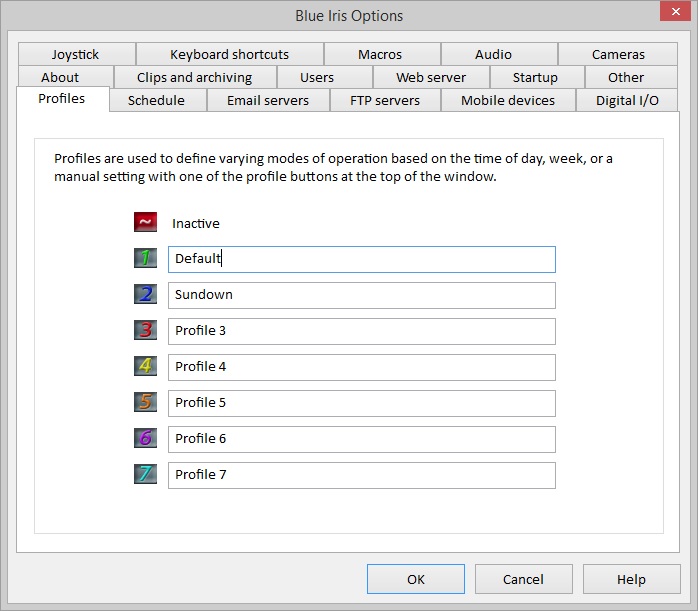Click the orange profile 5 icon
Image resolution: width=698 pixels, height=611 pixels.
(x=146, y=402)
